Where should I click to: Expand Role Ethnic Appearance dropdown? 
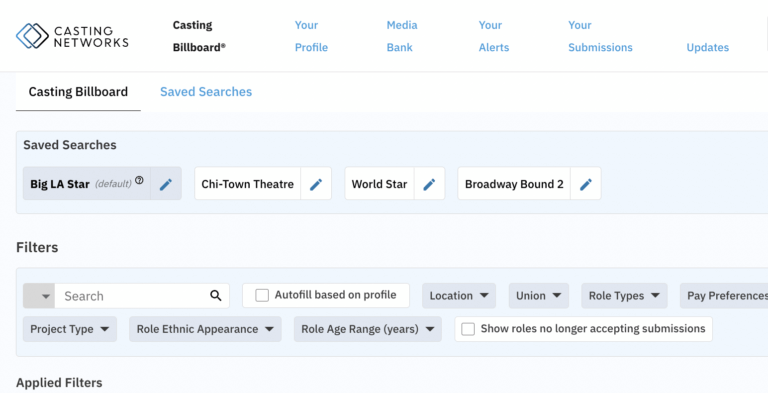(x=205, y=329)
